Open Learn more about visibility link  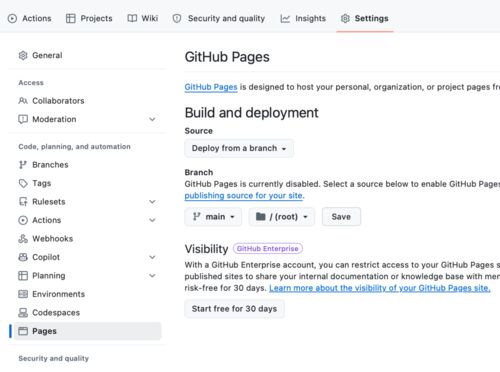click(380, 288)
